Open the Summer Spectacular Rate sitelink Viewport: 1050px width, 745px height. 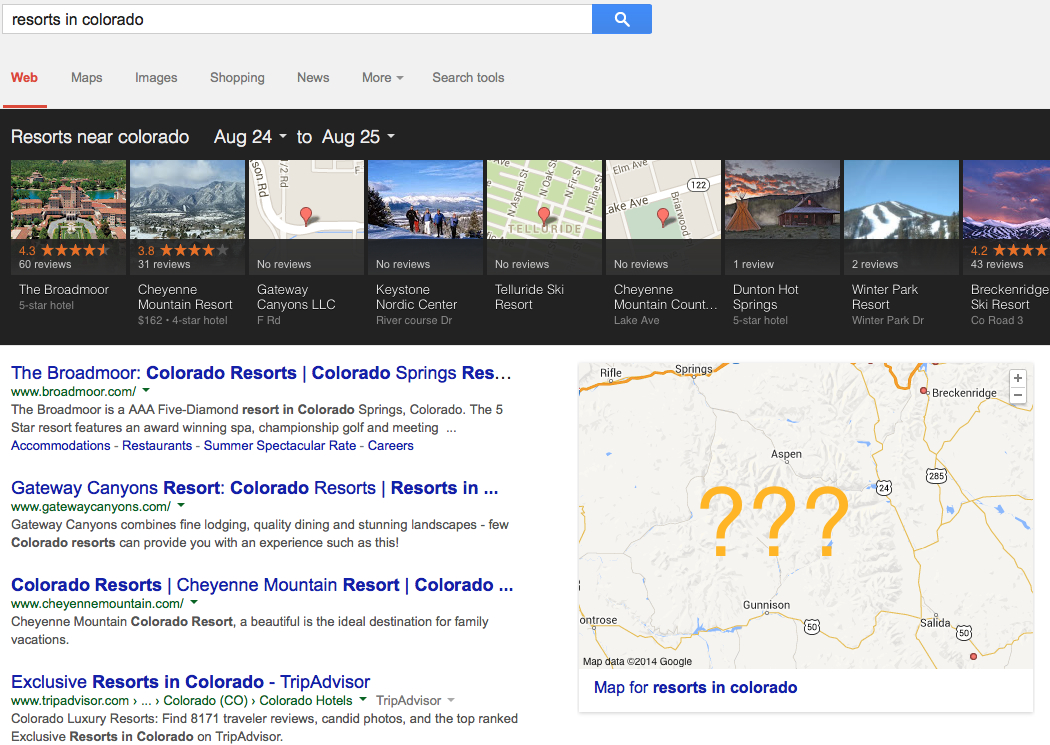click(x=280, y=446)
